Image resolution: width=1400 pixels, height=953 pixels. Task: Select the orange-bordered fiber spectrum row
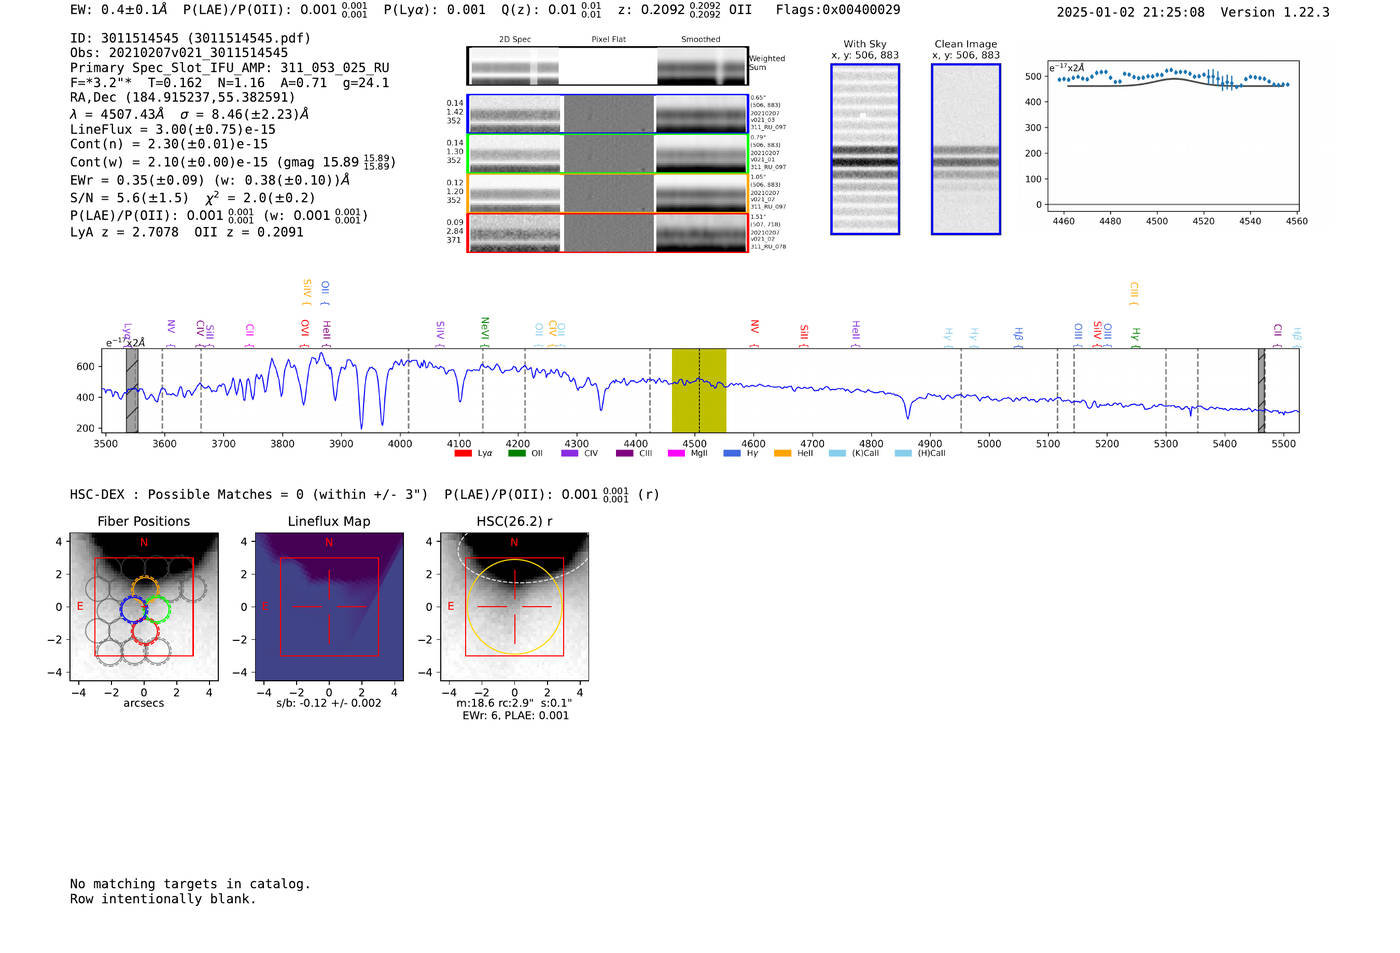coord(607,193)
